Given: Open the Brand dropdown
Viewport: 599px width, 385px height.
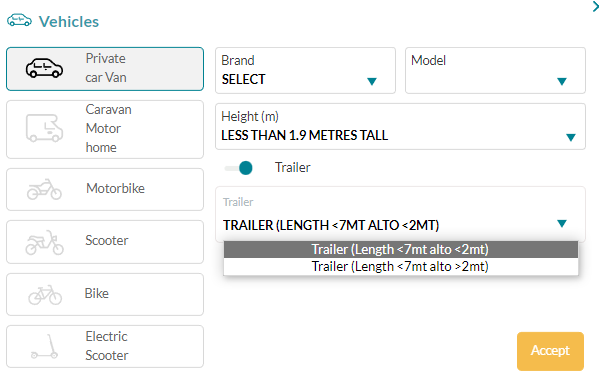Looking at the screenshot, I should pyautogui.click(x=305, y=70).
